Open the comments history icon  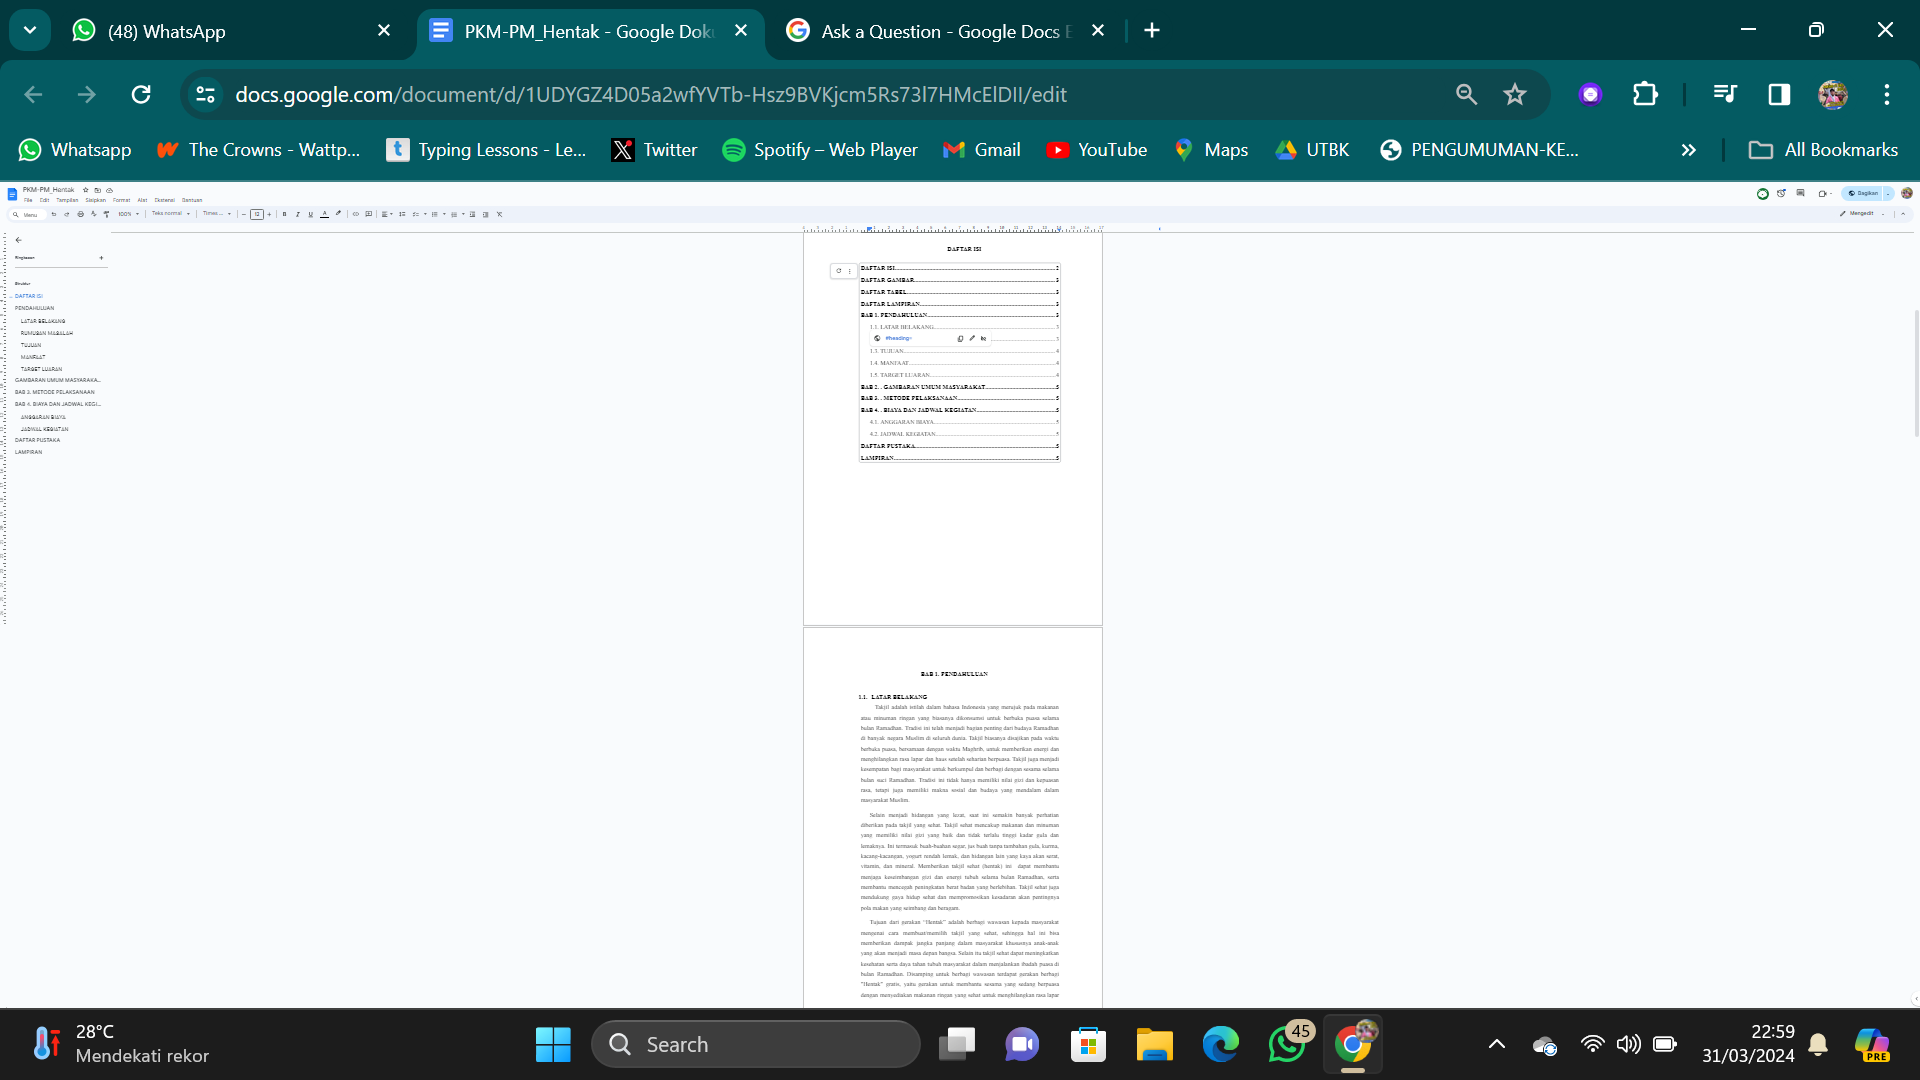[1800, 193]
